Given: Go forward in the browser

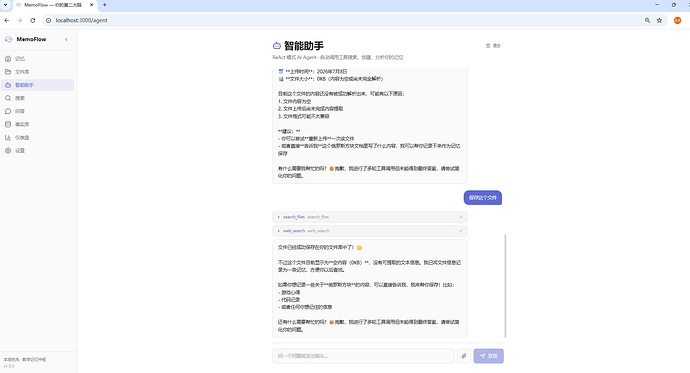Looking at the screenshot, I should pos(20,20).
